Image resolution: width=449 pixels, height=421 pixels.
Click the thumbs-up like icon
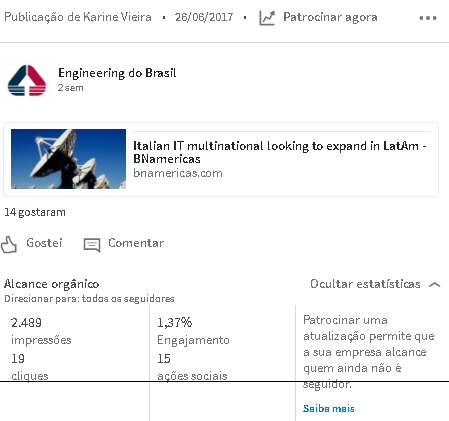click(9, 245)
